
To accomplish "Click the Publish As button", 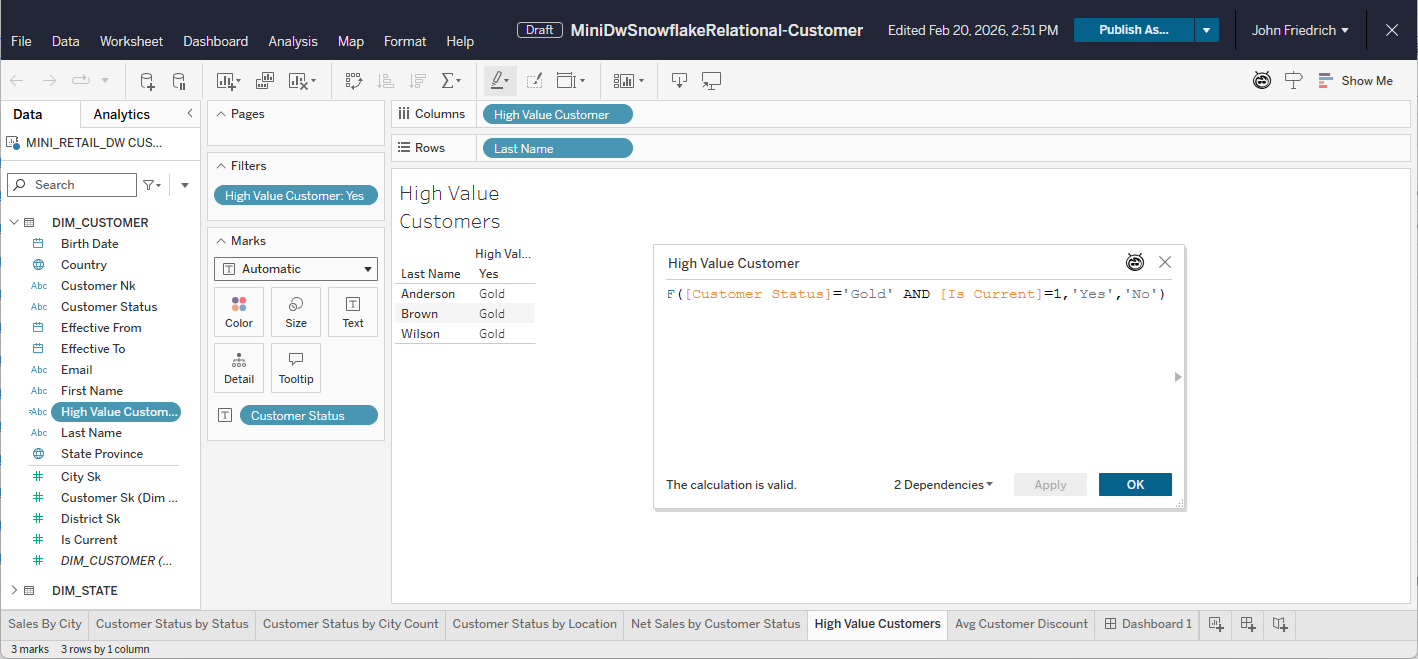I will [1133, 30].
